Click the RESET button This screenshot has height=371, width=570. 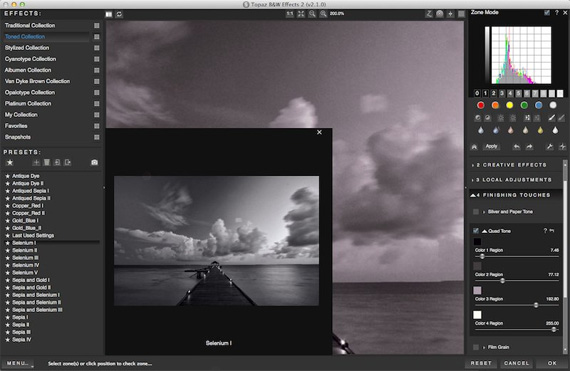click(x=481, y=363)
